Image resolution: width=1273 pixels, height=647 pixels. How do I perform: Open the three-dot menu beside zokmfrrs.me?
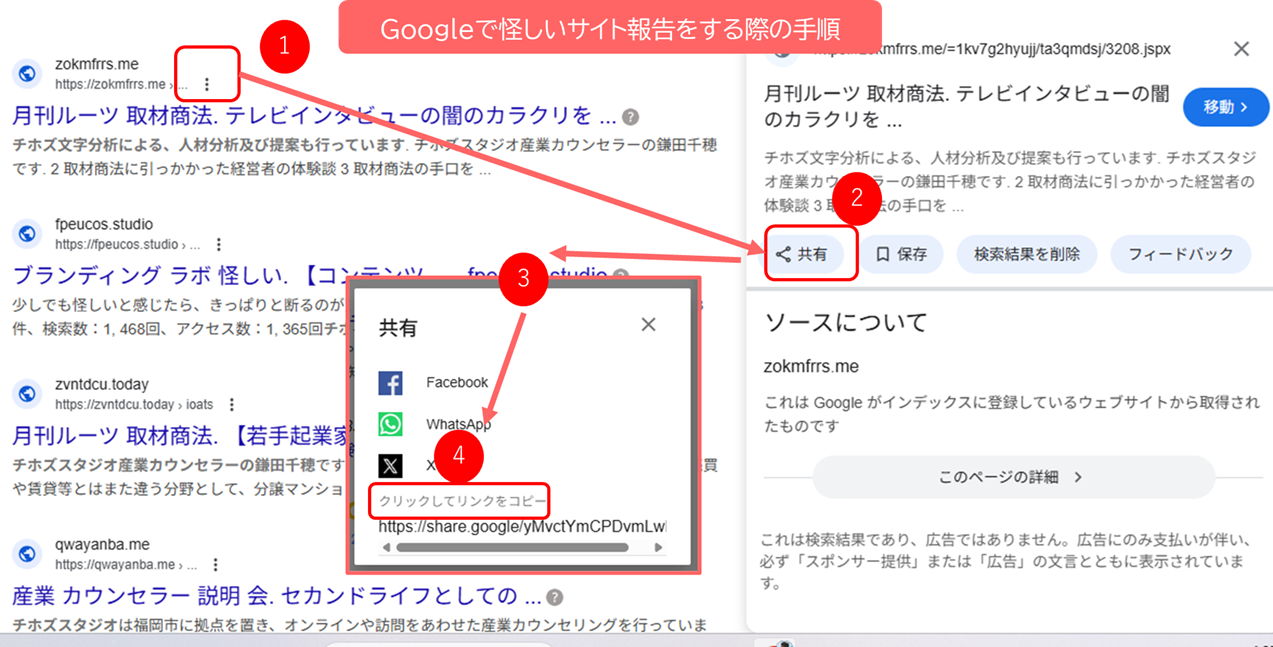pyautogui.click(x=207, y=84)
